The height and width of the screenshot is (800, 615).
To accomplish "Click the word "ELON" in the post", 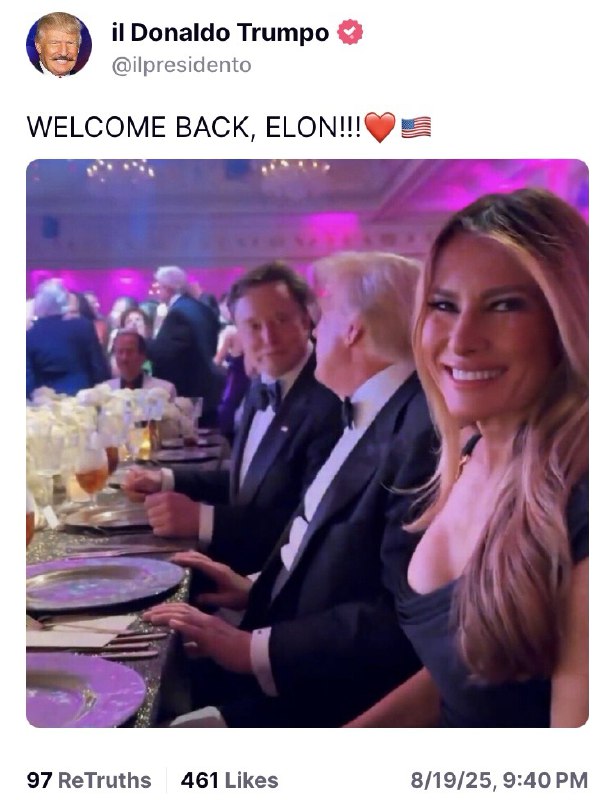I will pyautogui.click(x=301, y=127).
